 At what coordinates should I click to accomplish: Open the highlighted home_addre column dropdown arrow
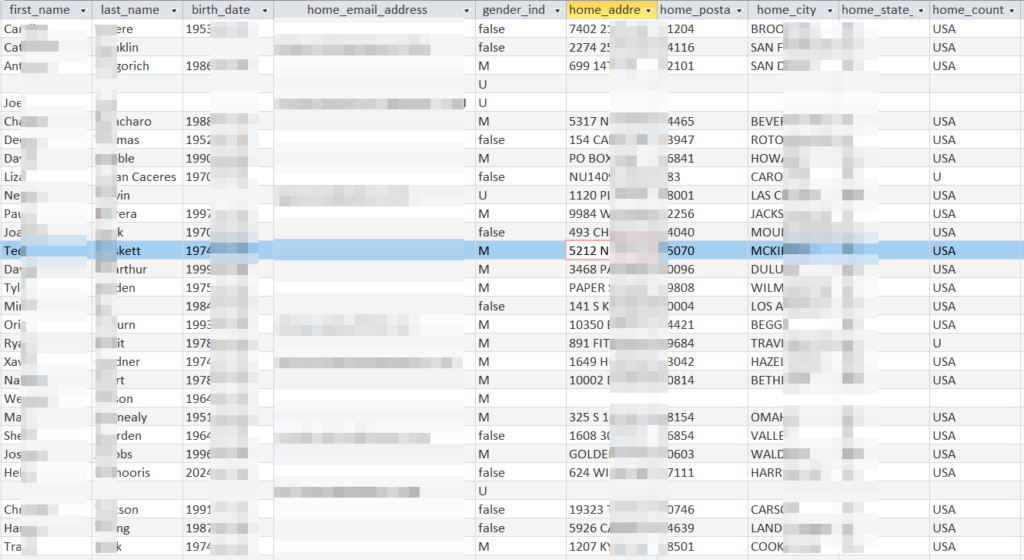[649, 10]
